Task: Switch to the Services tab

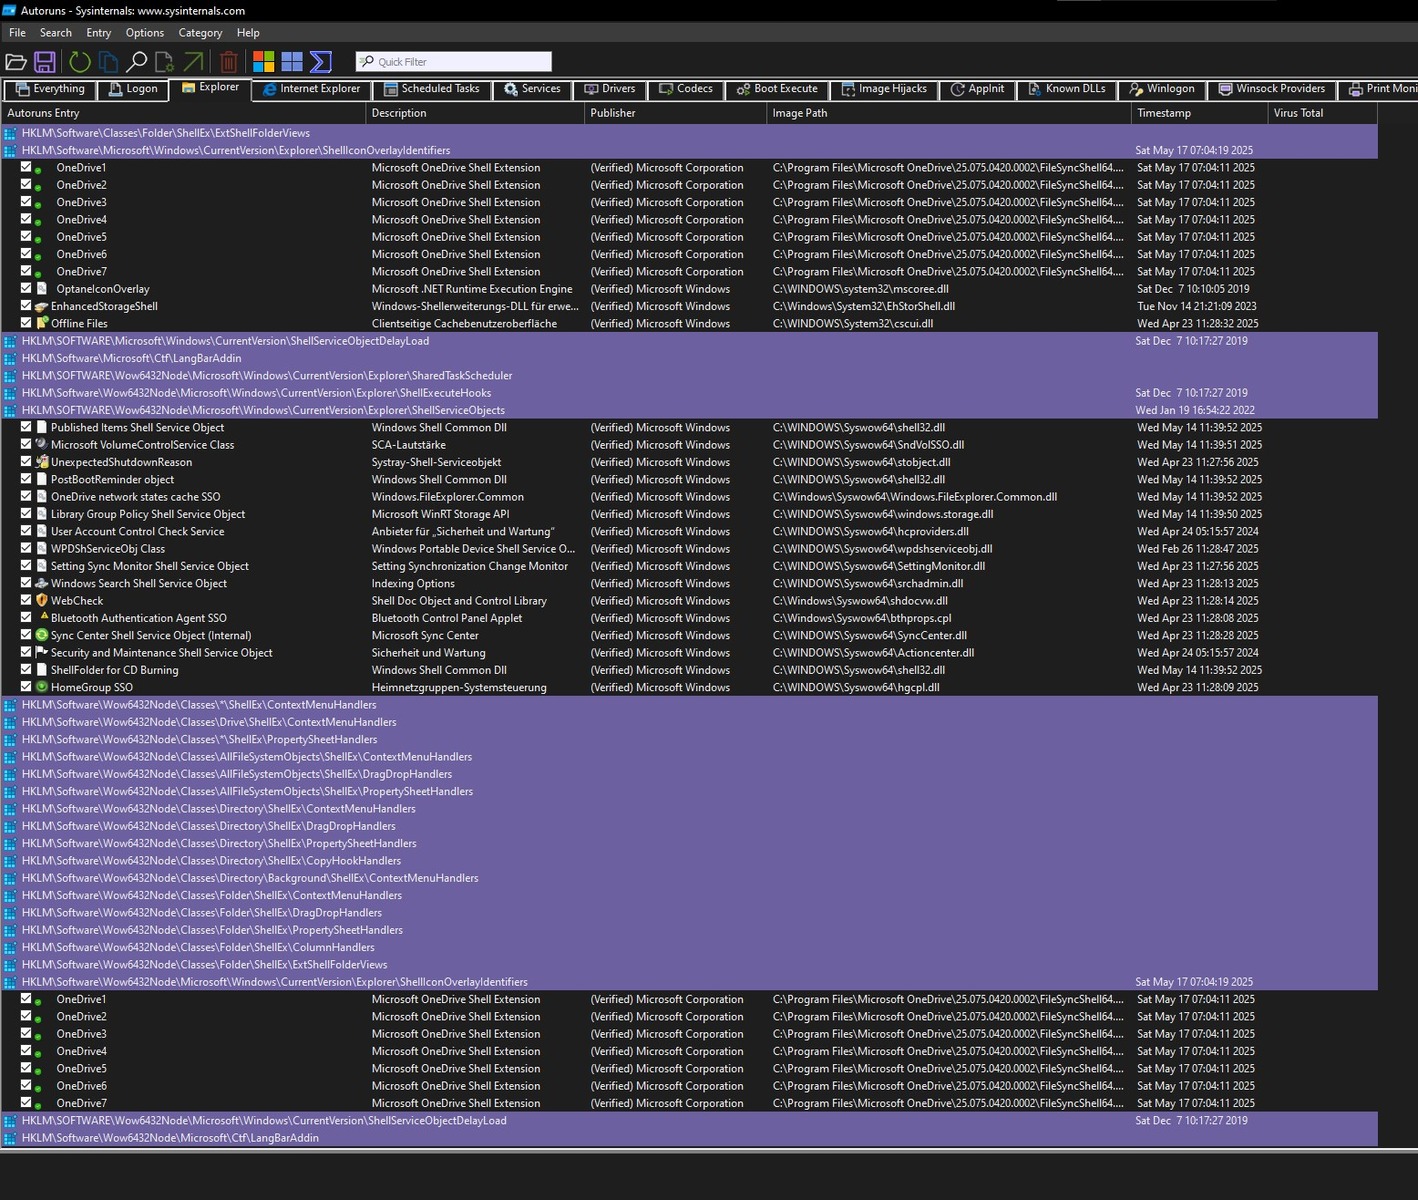Action: 532,89
